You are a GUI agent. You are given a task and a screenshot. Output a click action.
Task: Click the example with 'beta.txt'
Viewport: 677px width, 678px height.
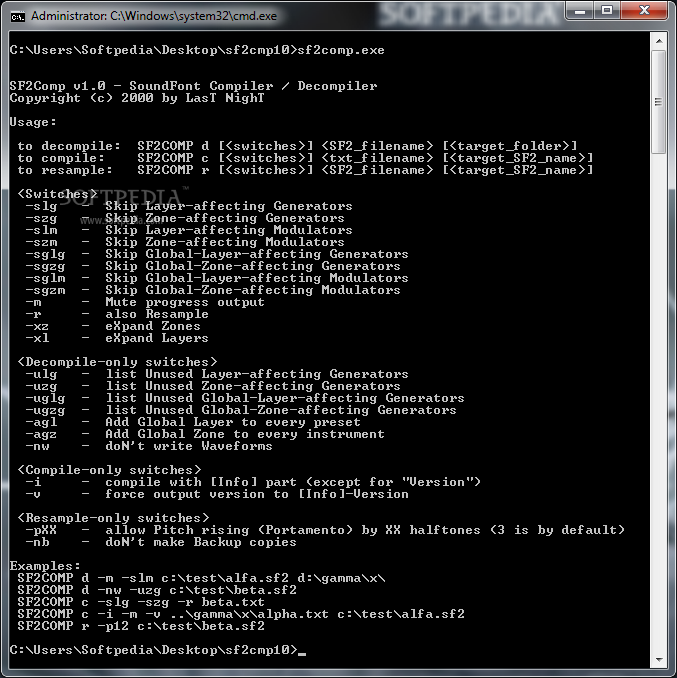coord(141,602)
